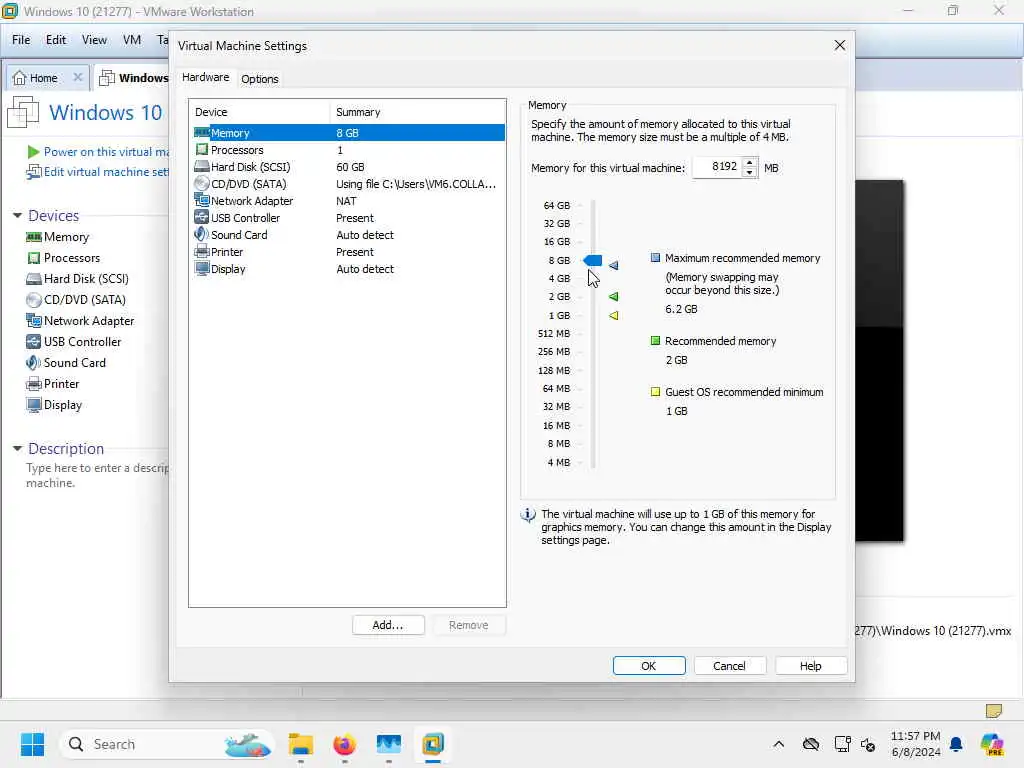Click the Summary column header
Screen dimensions: 1024x768
point(417,112)
